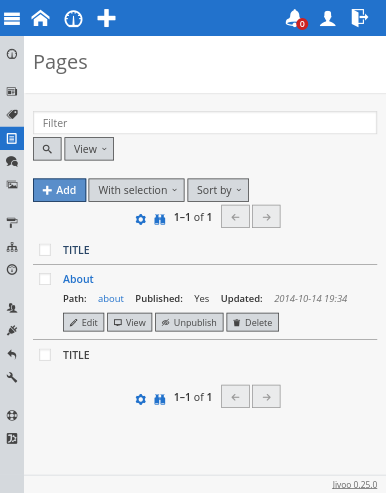Click the top binoculars icon
This screenshot has height=493, width=386.
click(x=160, y=219)
